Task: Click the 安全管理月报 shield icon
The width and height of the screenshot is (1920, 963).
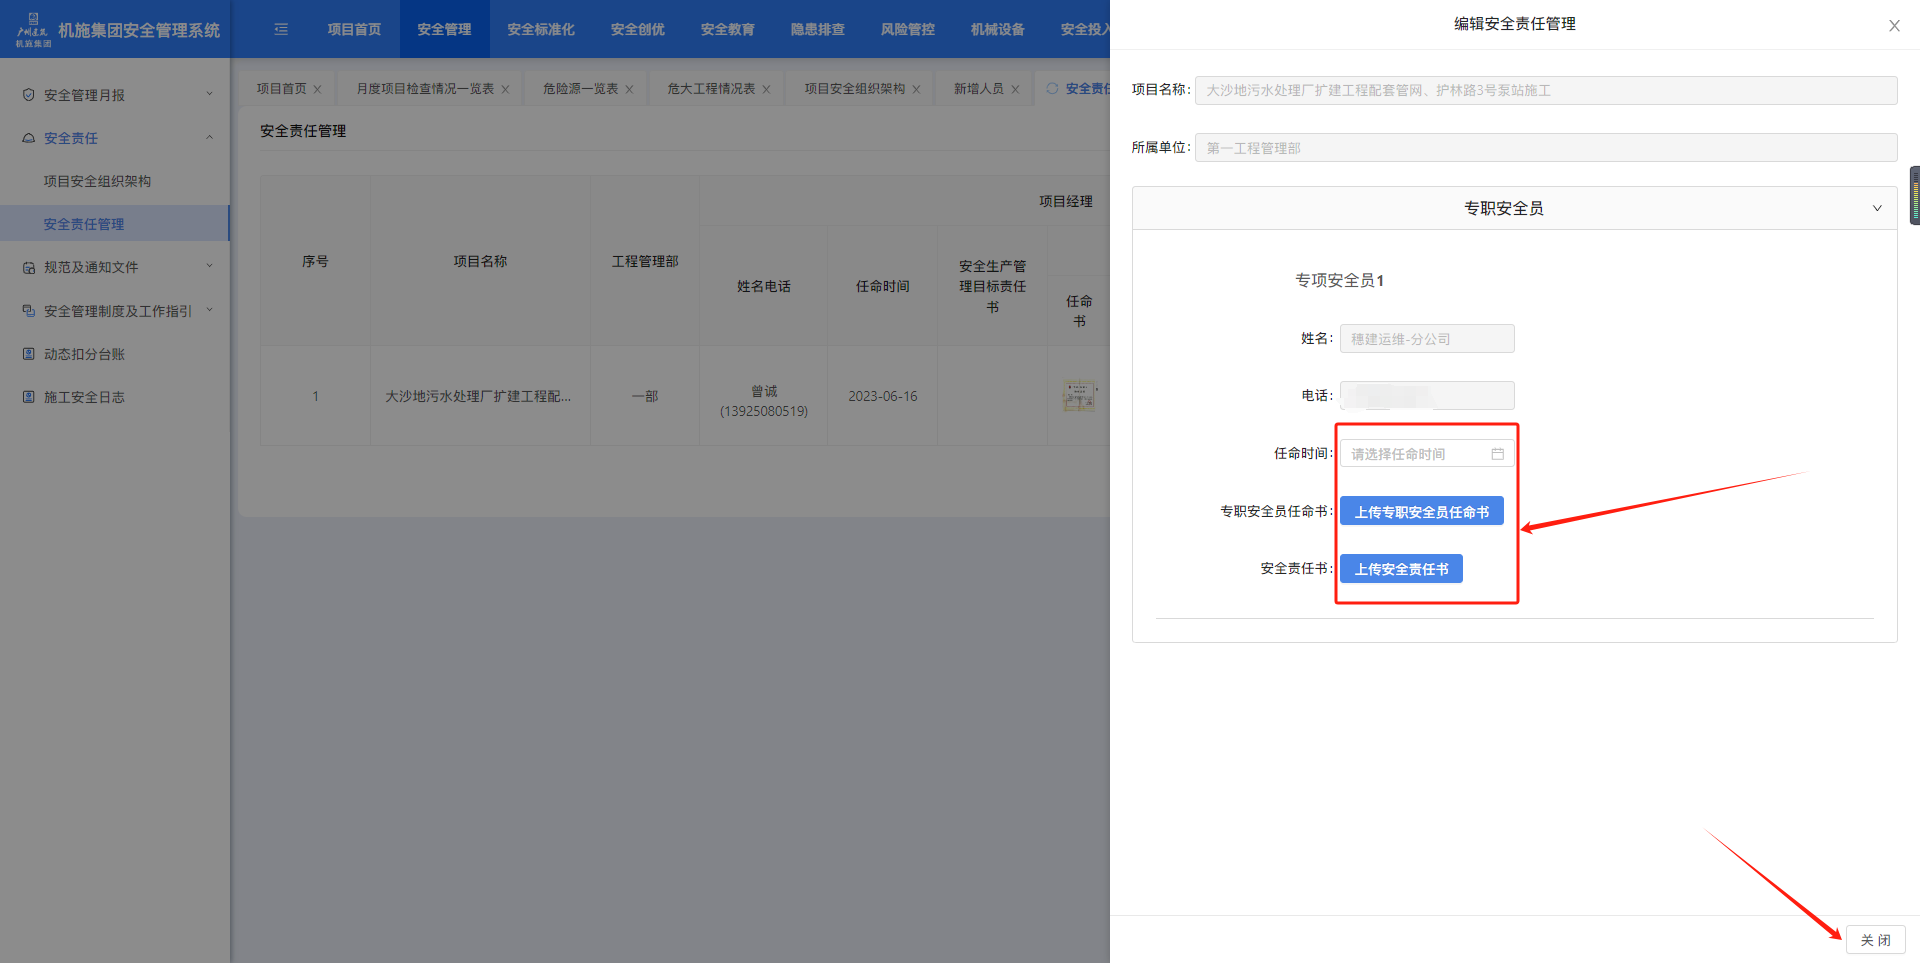Action: [28, 95]
